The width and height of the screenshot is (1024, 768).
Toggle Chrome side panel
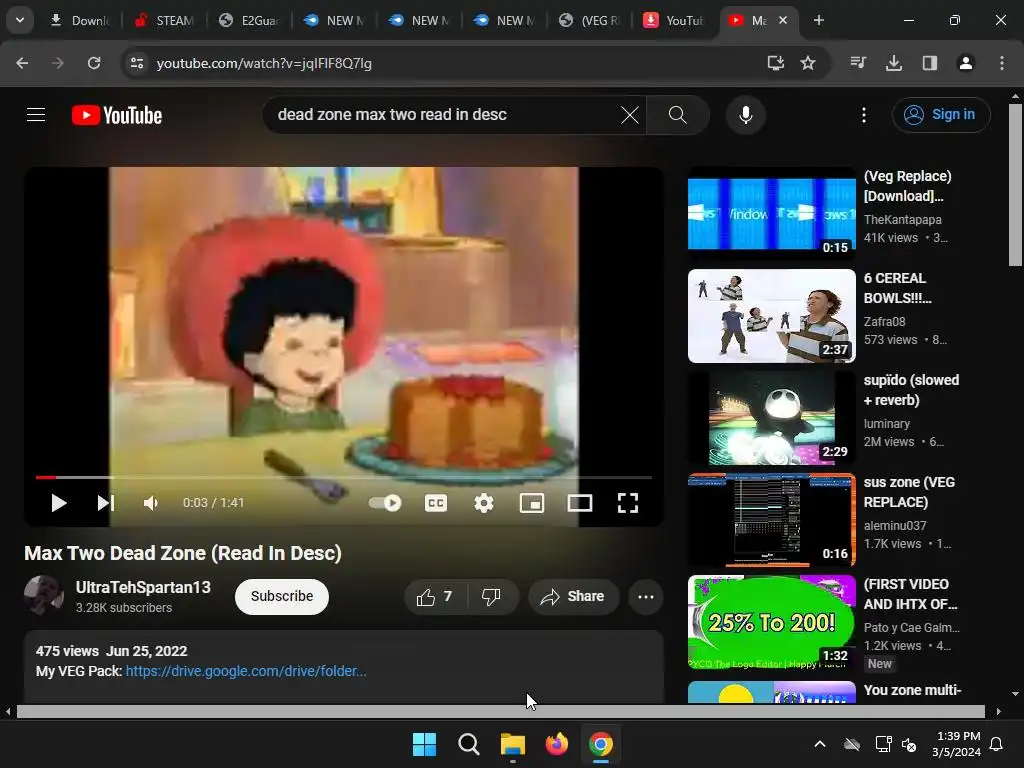929,63
